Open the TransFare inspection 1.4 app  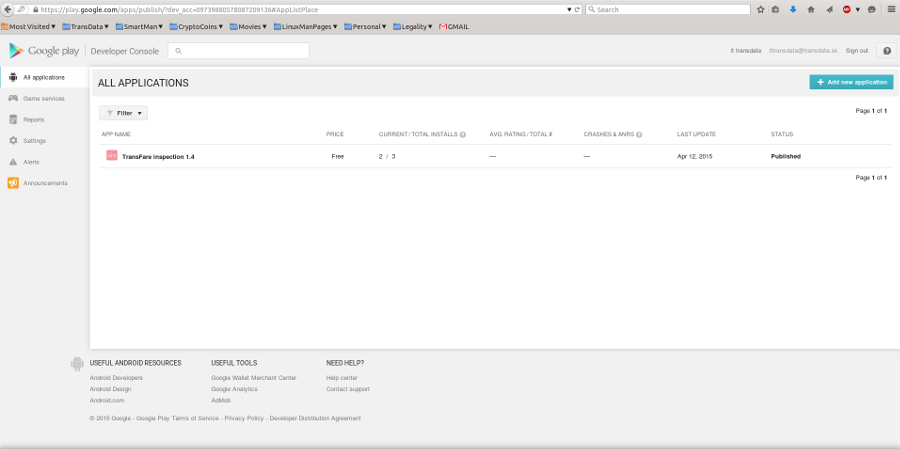point(158,156)
